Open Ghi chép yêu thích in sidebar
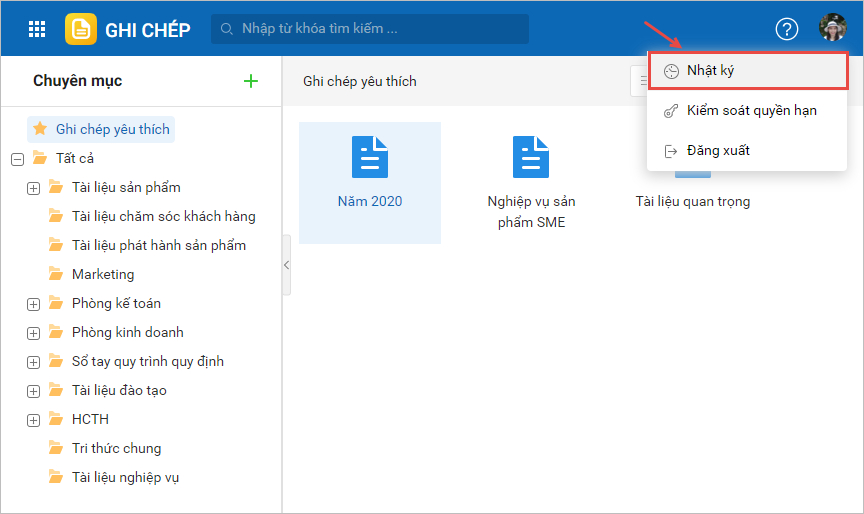 pyautogui.click(x=101, y=129)
